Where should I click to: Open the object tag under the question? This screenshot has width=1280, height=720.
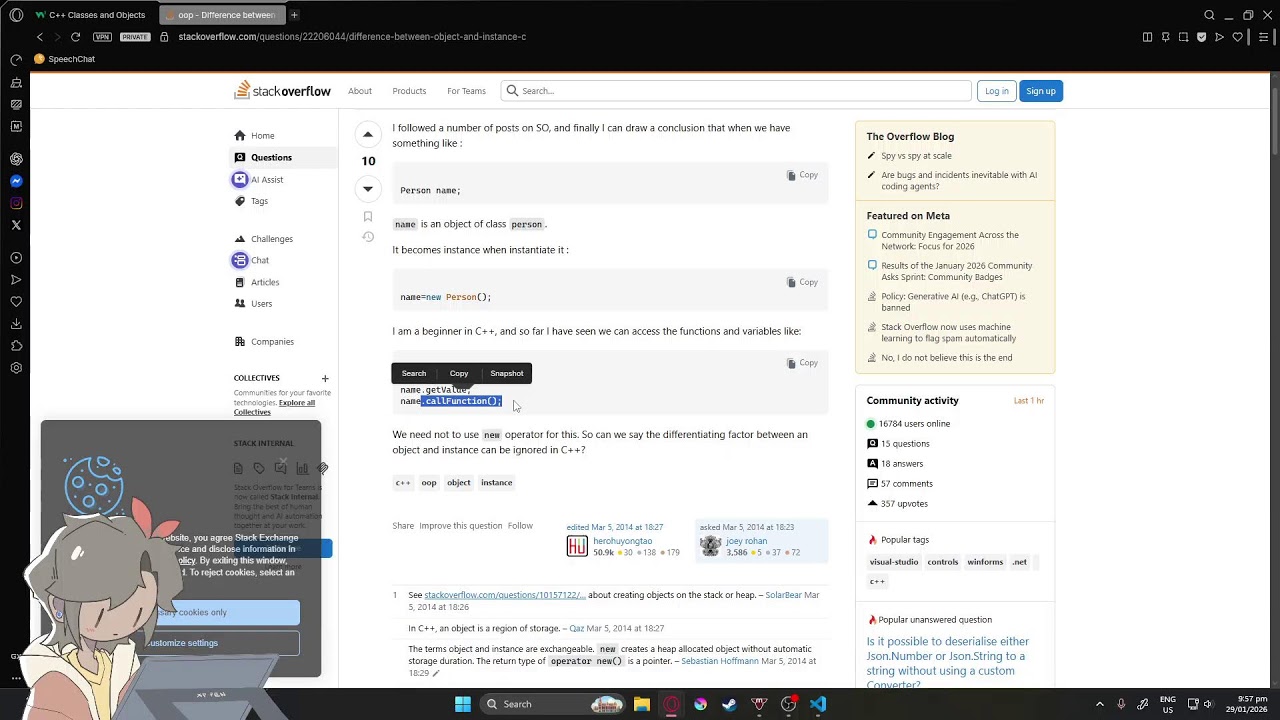click(459, 482)
